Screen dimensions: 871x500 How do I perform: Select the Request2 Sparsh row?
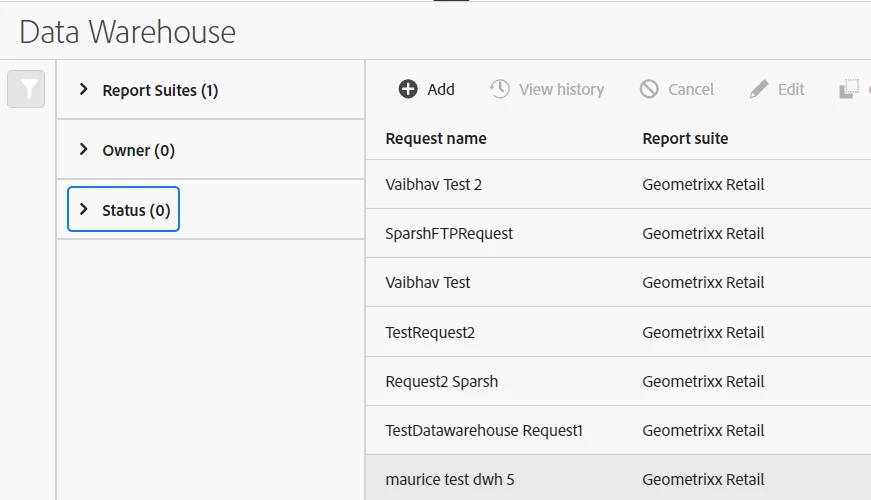(x=441, y=381)
